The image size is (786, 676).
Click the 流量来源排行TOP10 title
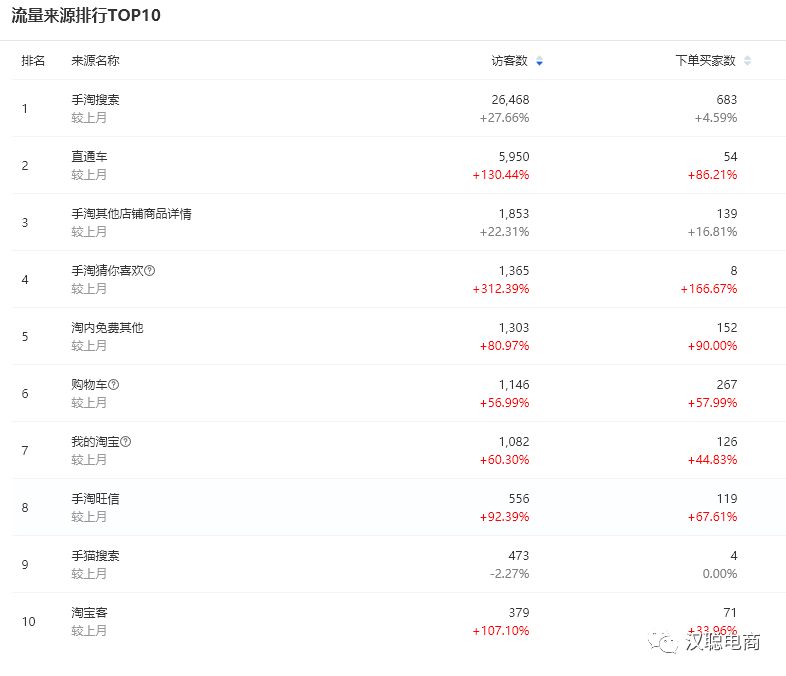click(x=86, y=16)
